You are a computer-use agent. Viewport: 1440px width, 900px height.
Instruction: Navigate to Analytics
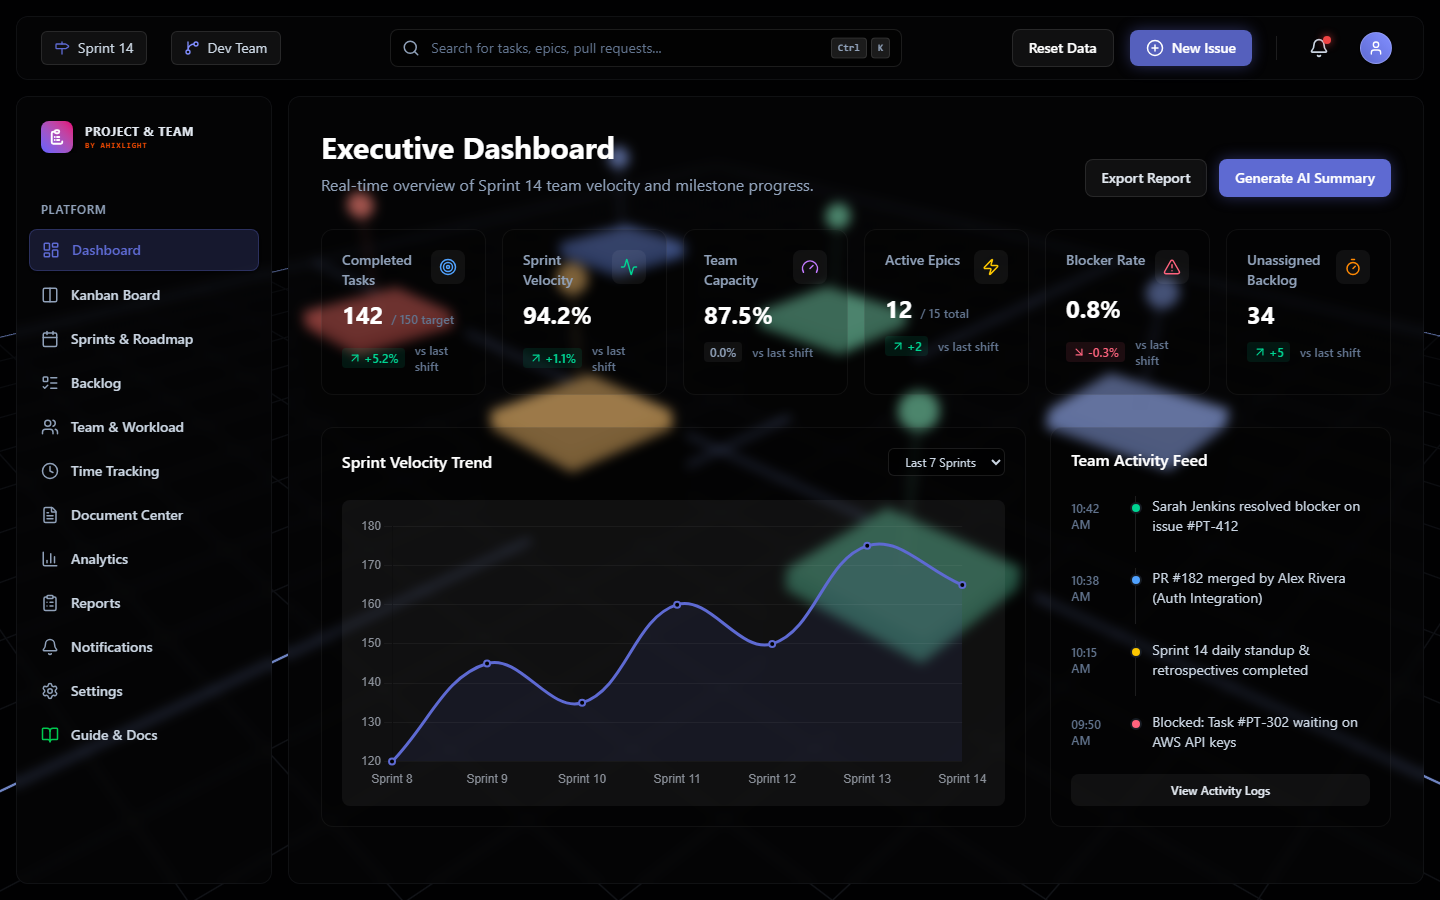[x=144, y=559]
